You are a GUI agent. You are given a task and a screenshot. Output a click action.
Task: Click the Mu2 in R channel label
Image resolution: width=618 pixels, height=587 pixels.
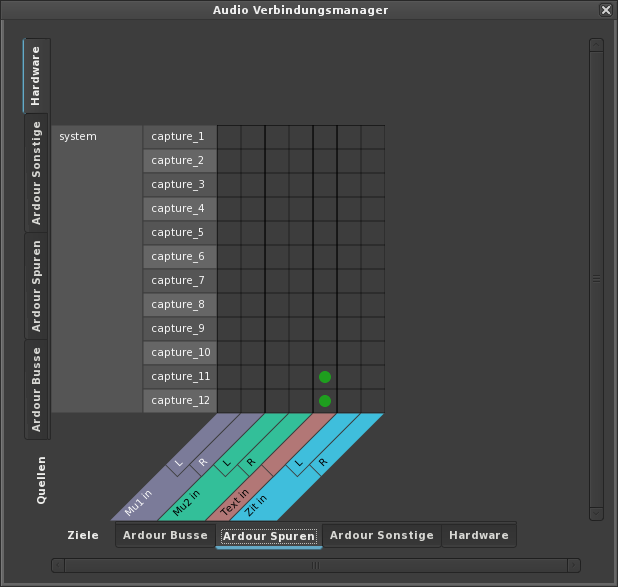[251, 462]
